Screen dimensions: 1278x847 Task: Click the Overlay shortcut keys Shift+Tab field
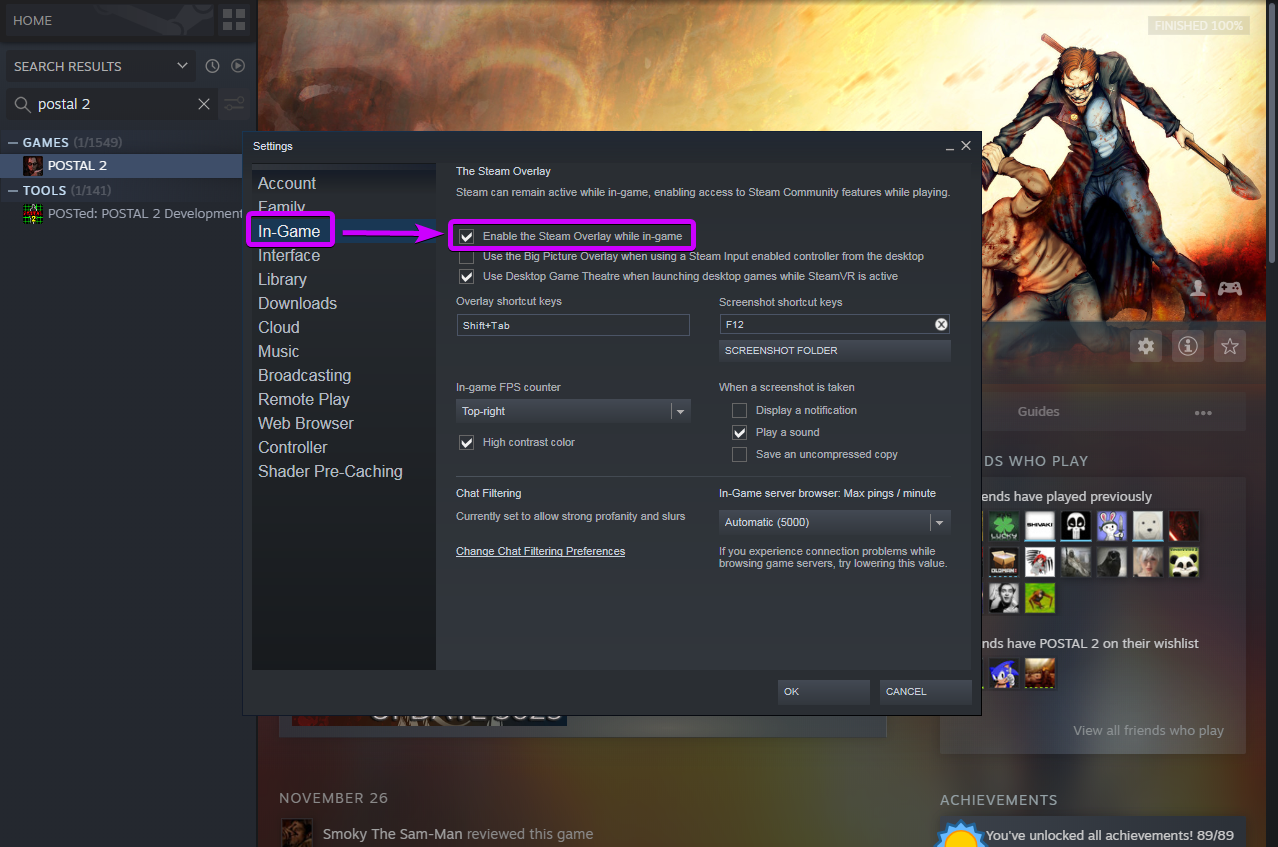point(573,325)
